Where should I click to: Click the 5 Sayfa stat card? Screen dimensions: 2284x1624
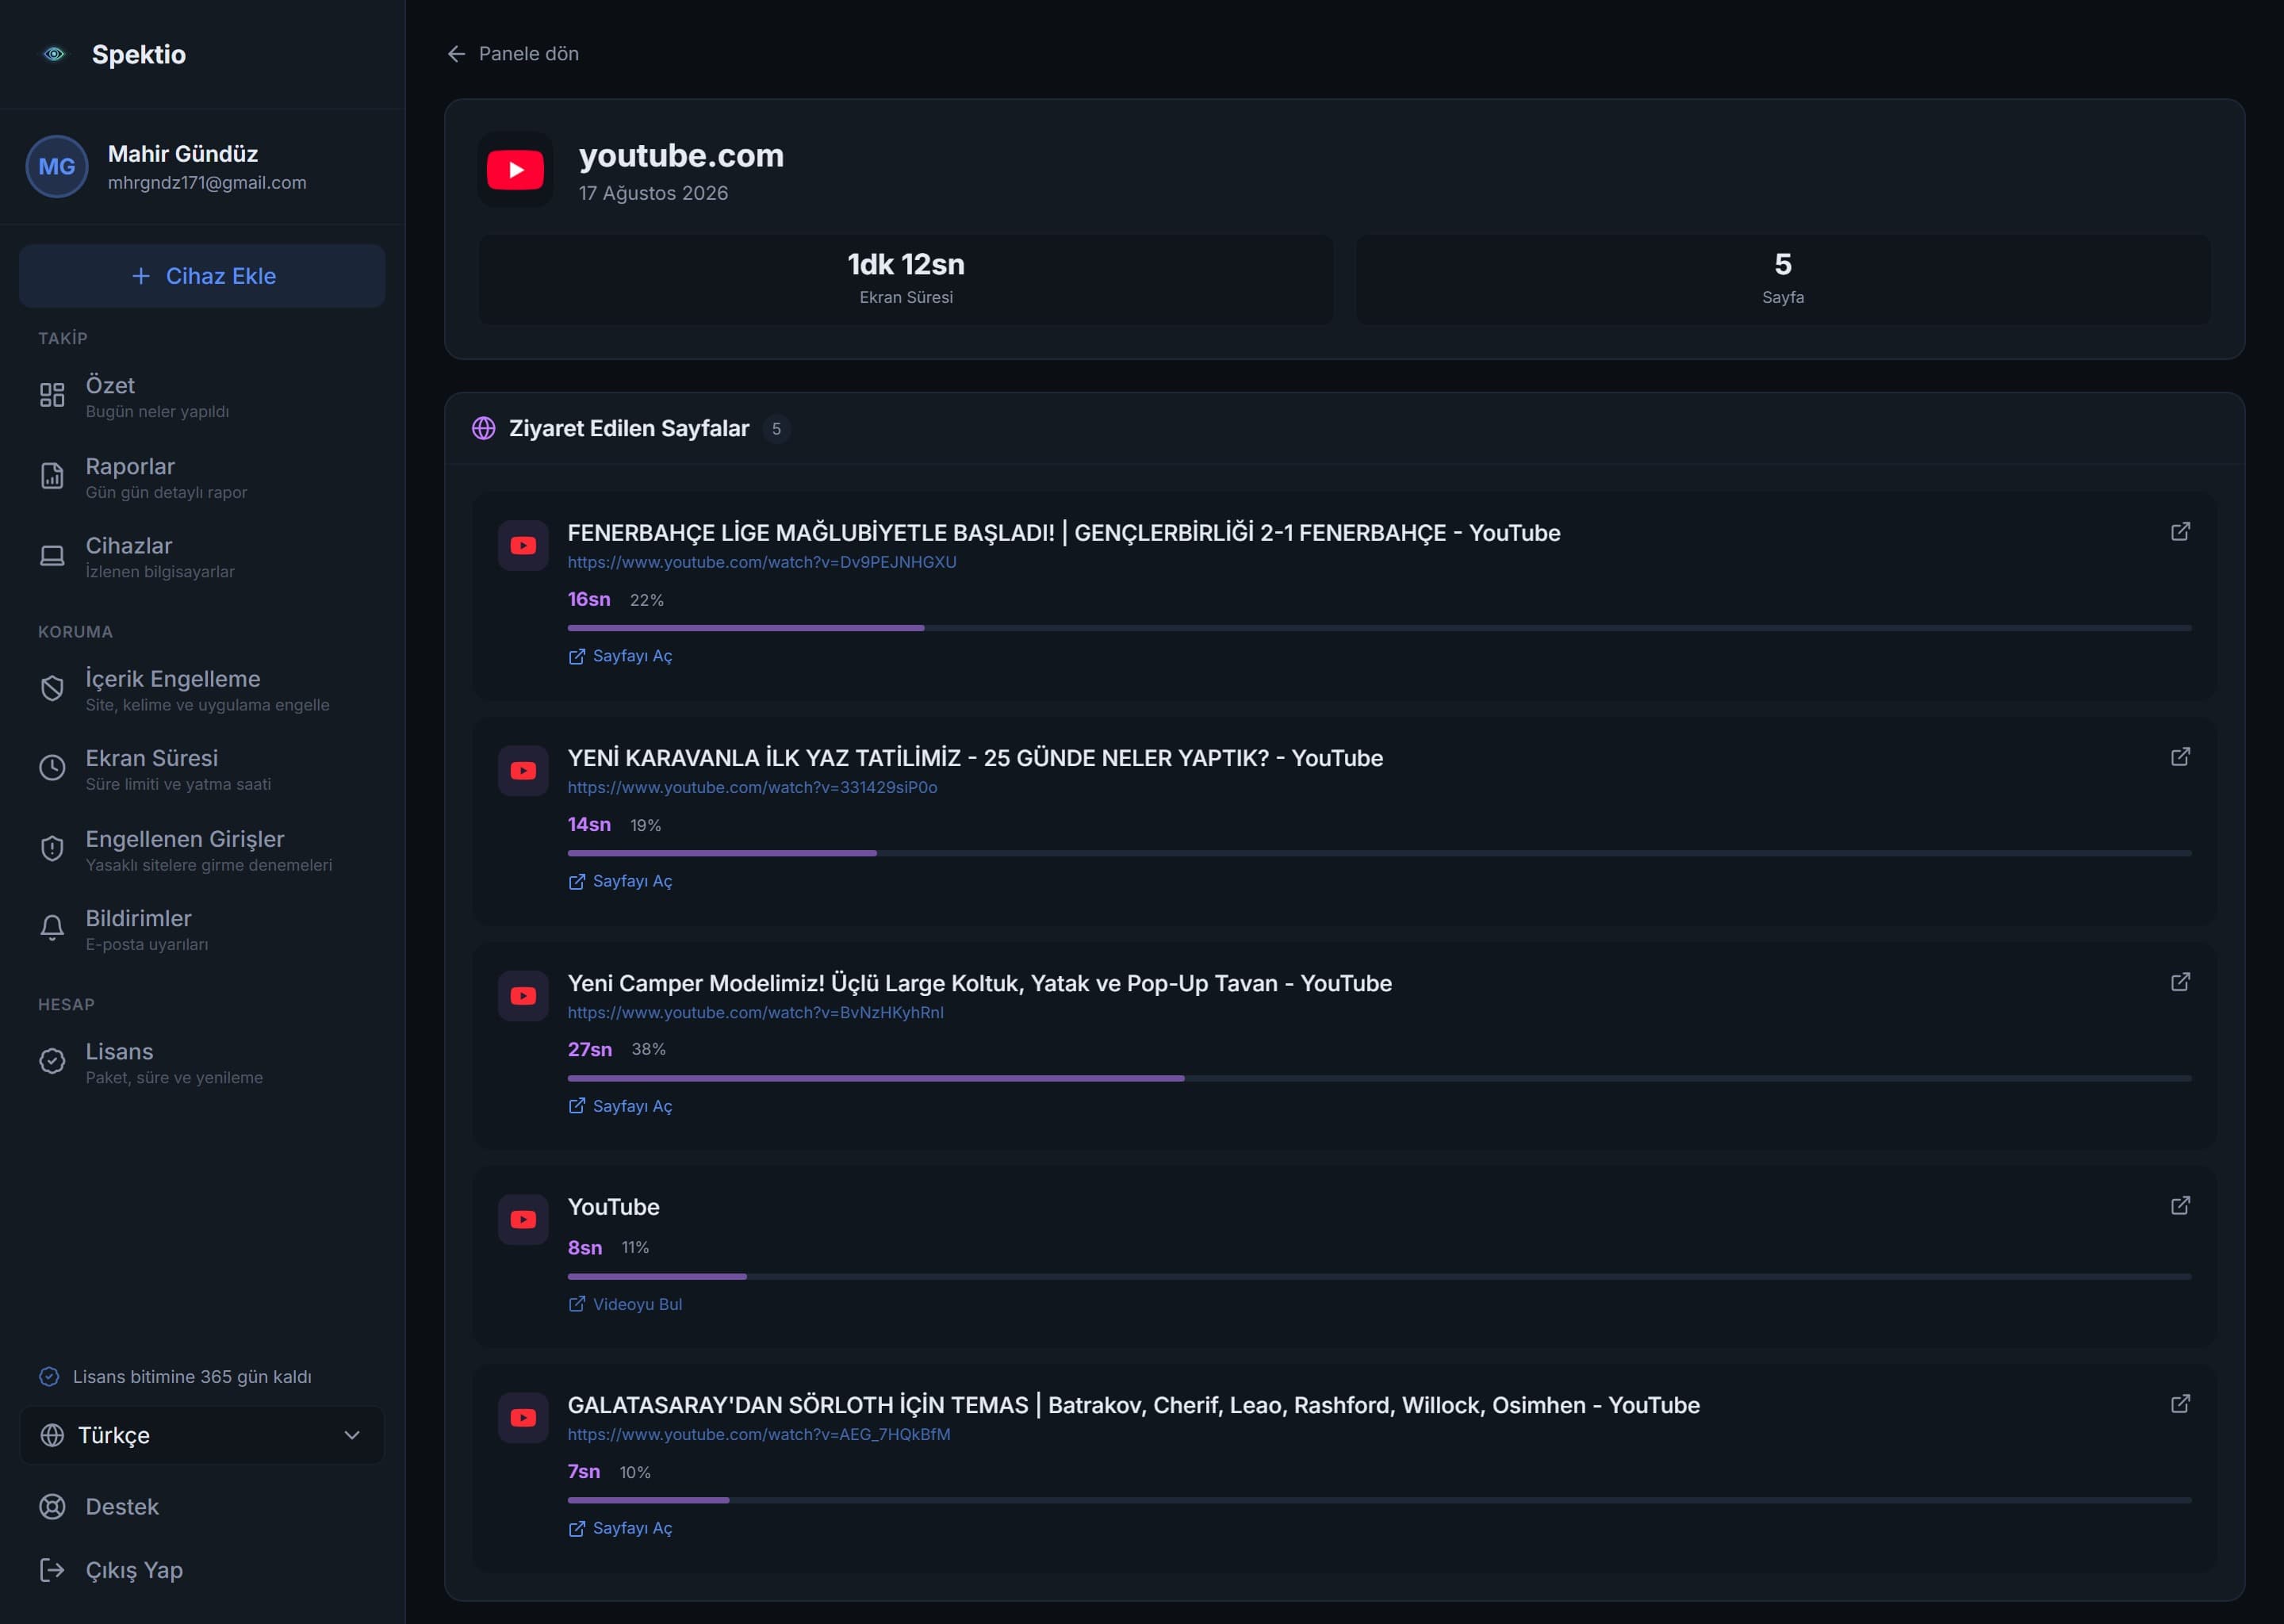pyautogui.click(x=1783, y=279)
